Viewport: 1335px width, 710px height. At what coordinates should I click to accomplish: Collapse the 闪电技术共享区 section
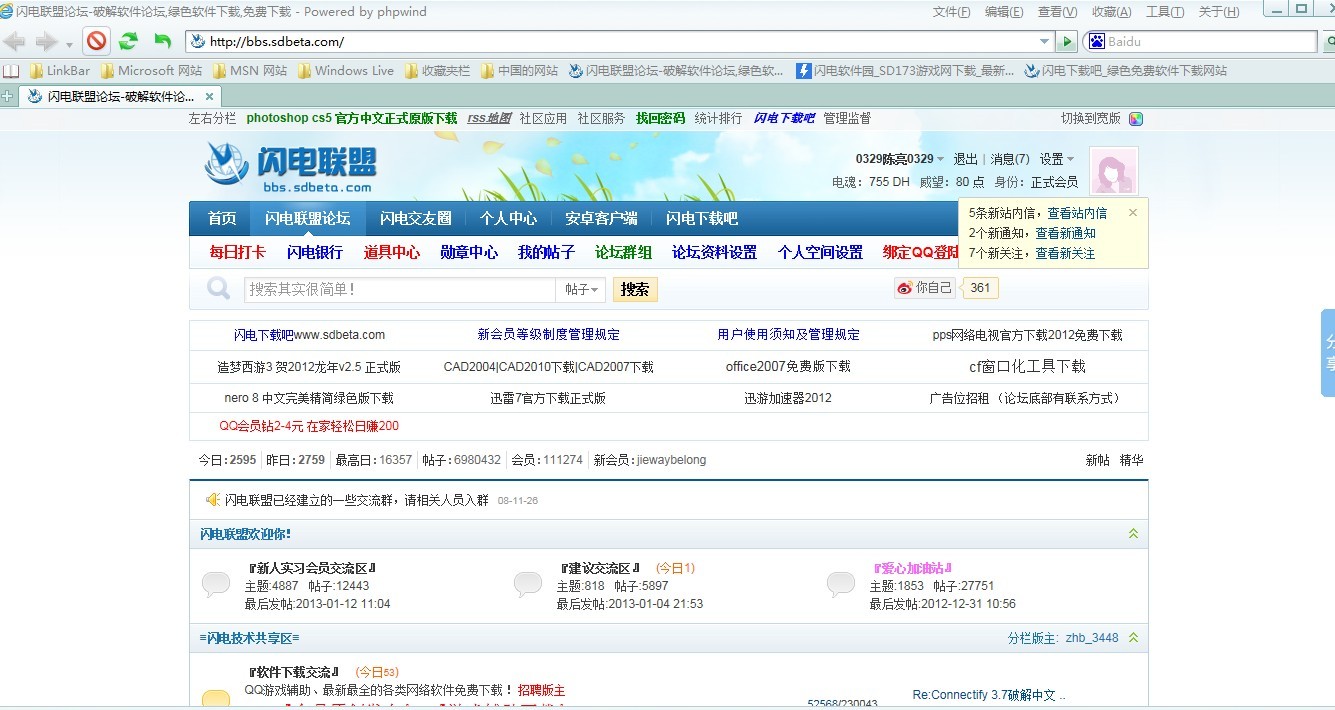pyautogui.click(x=1133, y=638)
